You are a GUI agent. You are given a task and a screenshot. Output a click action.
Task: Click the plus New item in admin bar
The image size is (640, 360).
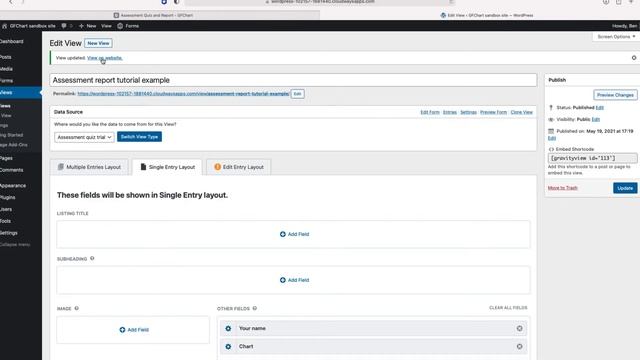pyautogui.click(x=87, y=26)
